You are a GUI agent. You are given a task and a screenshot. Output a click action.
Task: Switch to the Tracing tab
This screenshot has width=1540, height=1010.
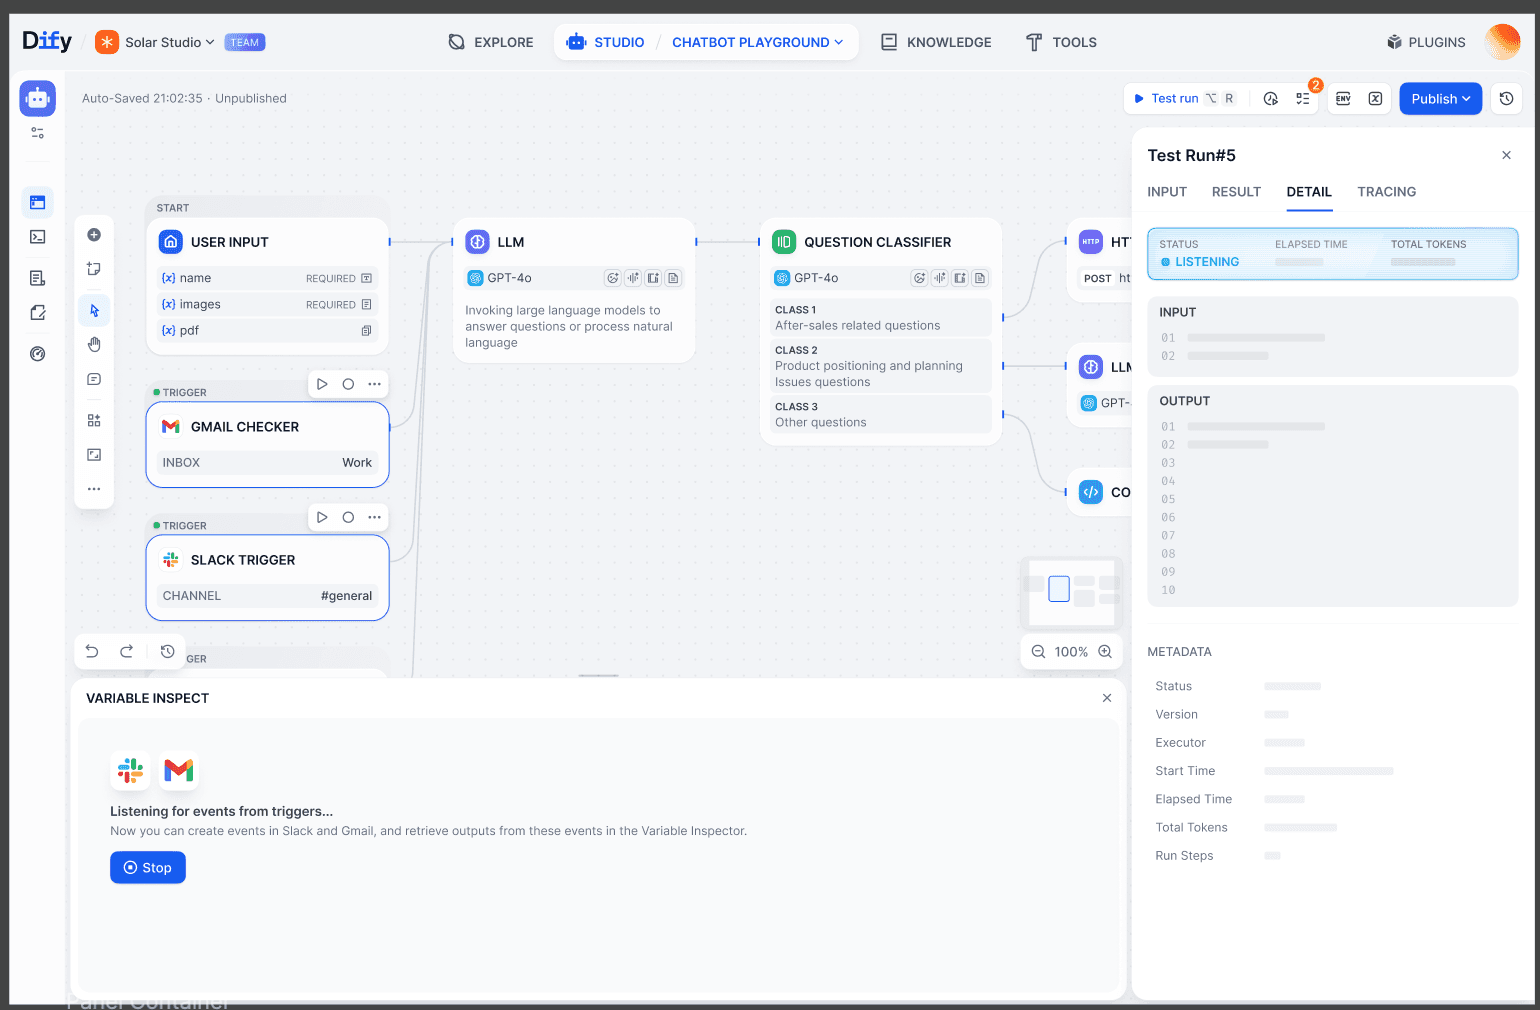point(1386,192)
